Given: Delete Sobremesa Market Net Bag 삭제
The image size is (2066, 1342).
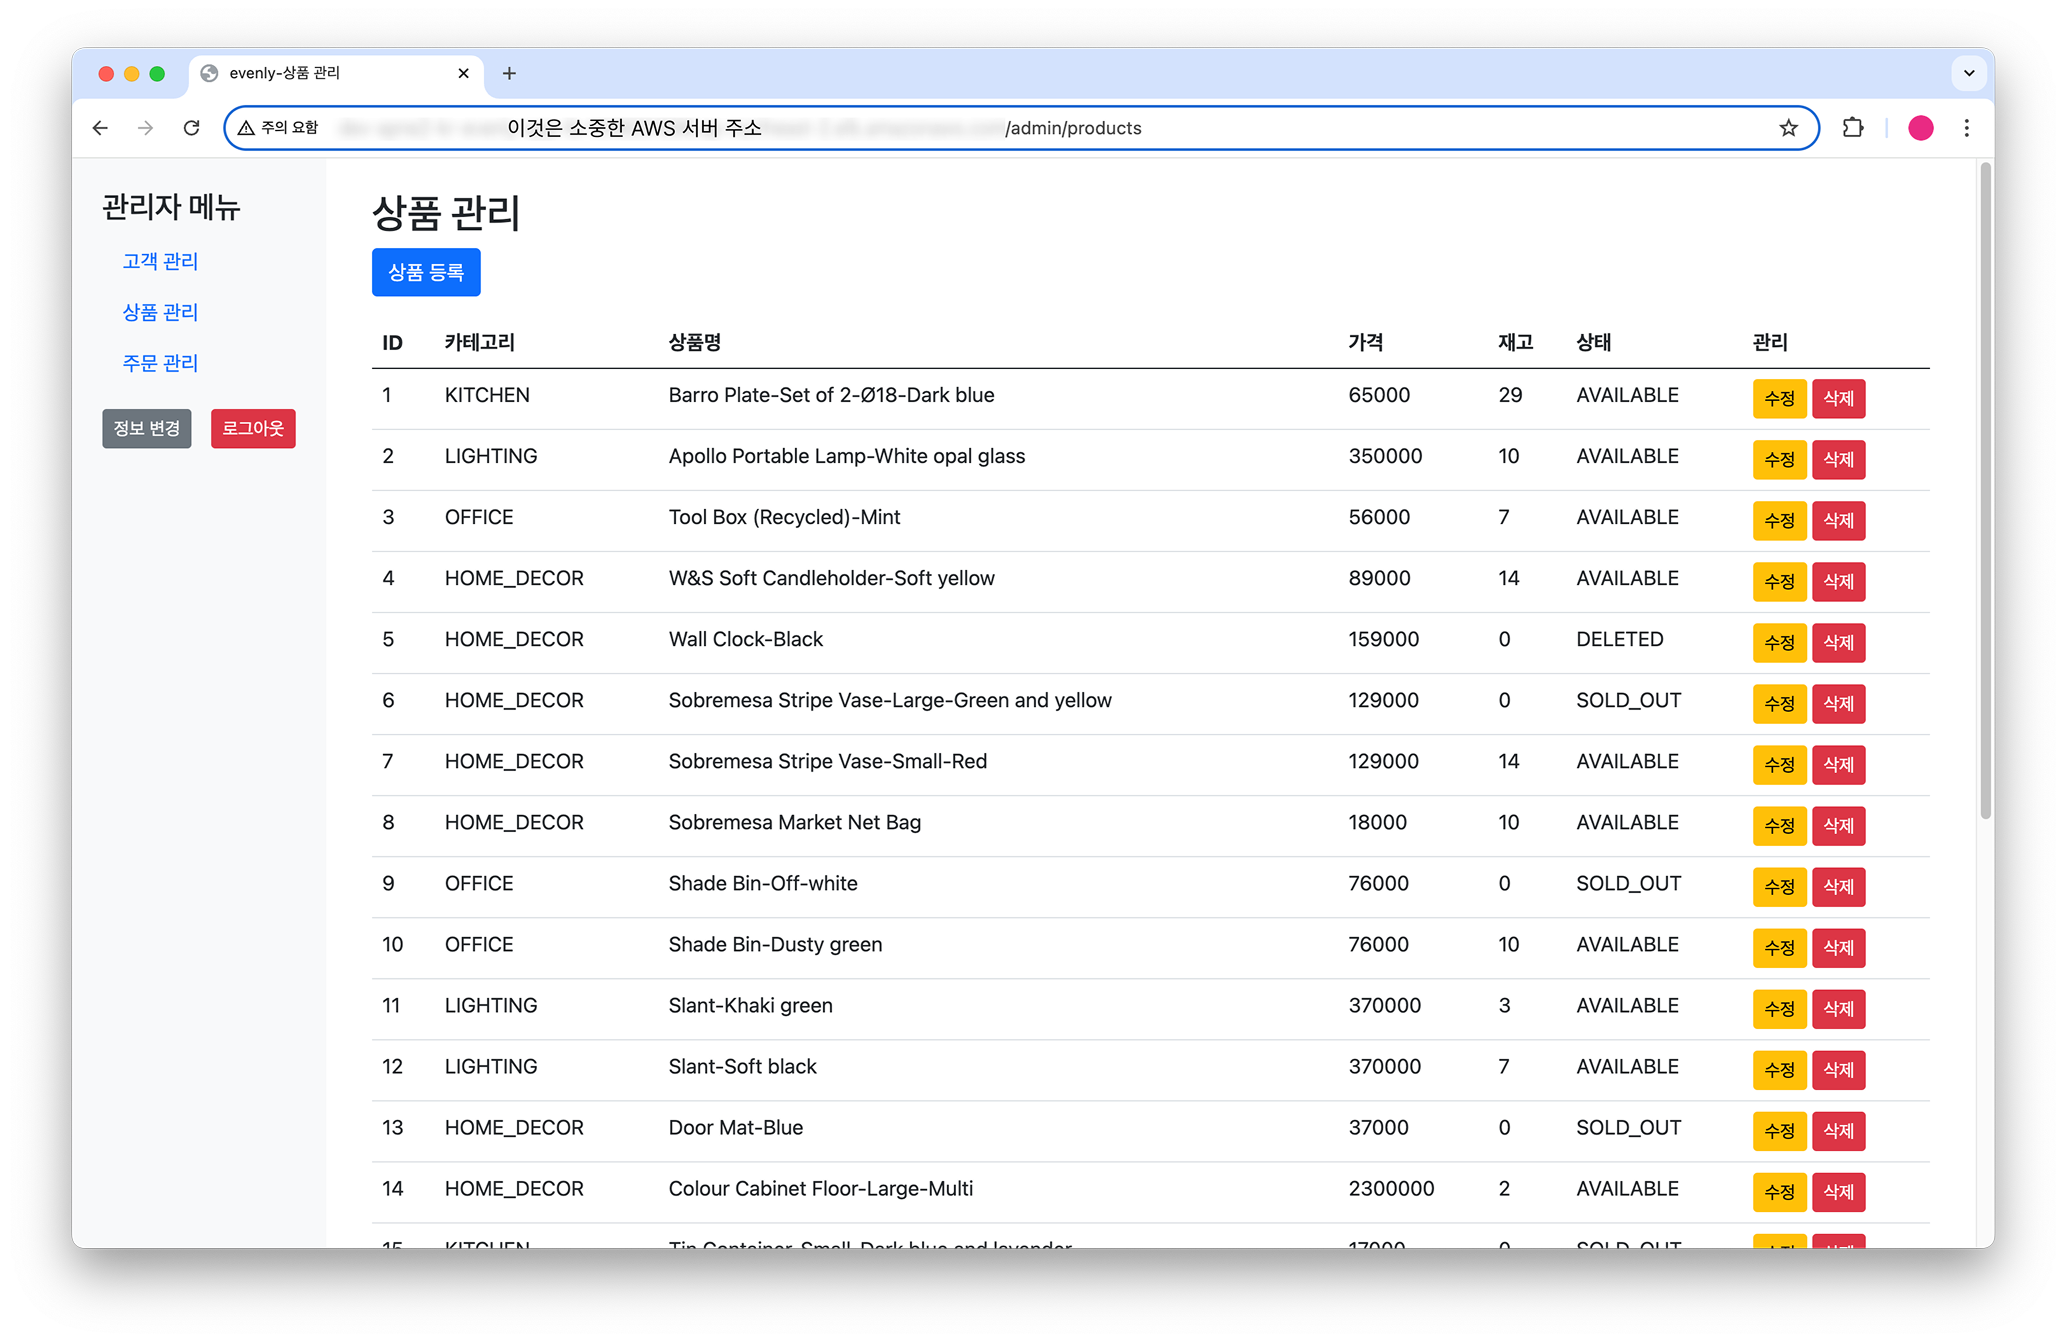Looking at the screenshot, I should [1838, 825].
